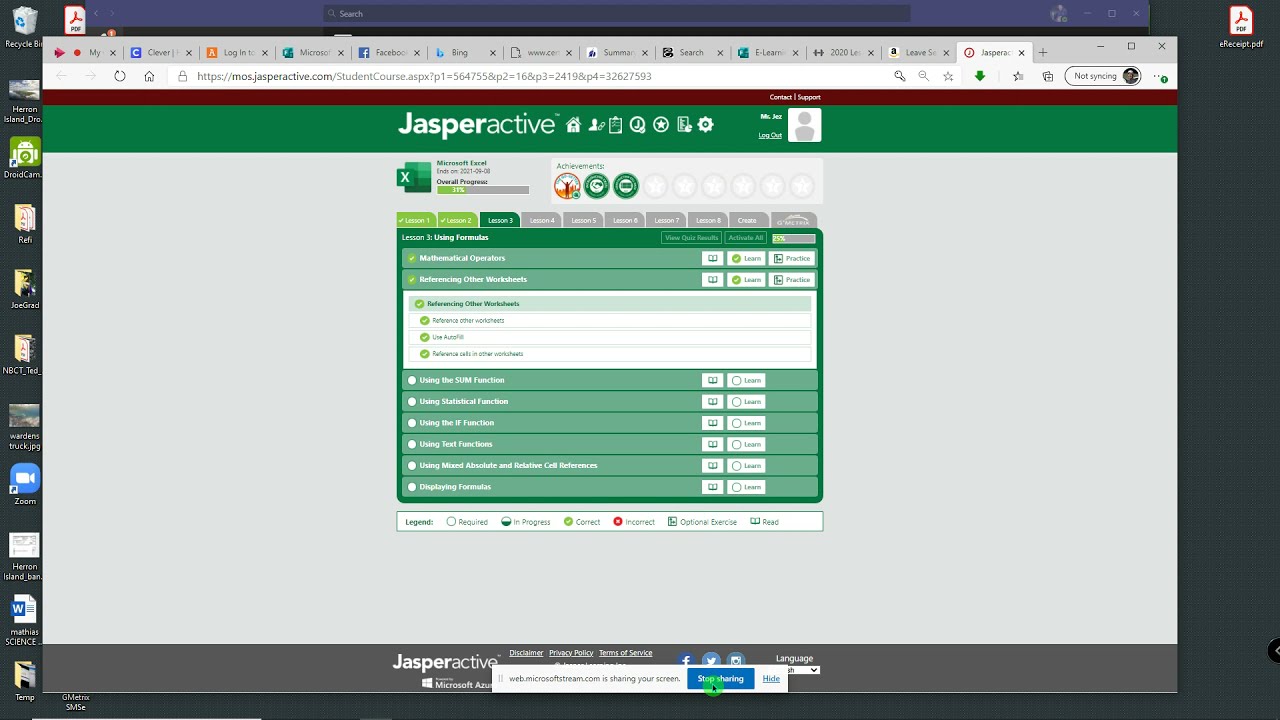The height and width of the screenshot is (720, 1280).
Task: Open the settings gear in Jasperactive header
Action: [706, 125]
